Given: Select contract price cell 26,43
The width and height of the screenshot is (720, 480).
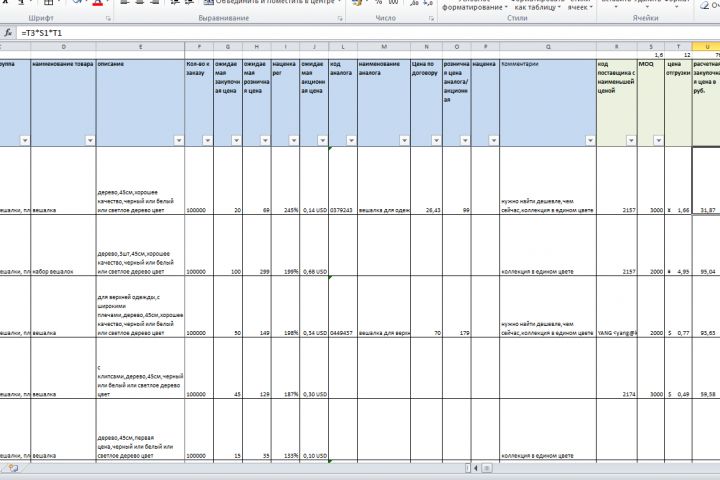Looking at the screenshot, I should [x=427, y=181].
